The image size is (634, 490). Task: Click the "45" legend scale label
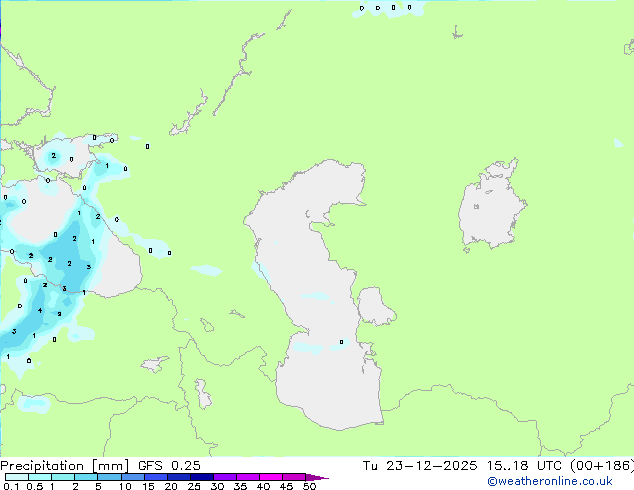(x=286, y=486)
